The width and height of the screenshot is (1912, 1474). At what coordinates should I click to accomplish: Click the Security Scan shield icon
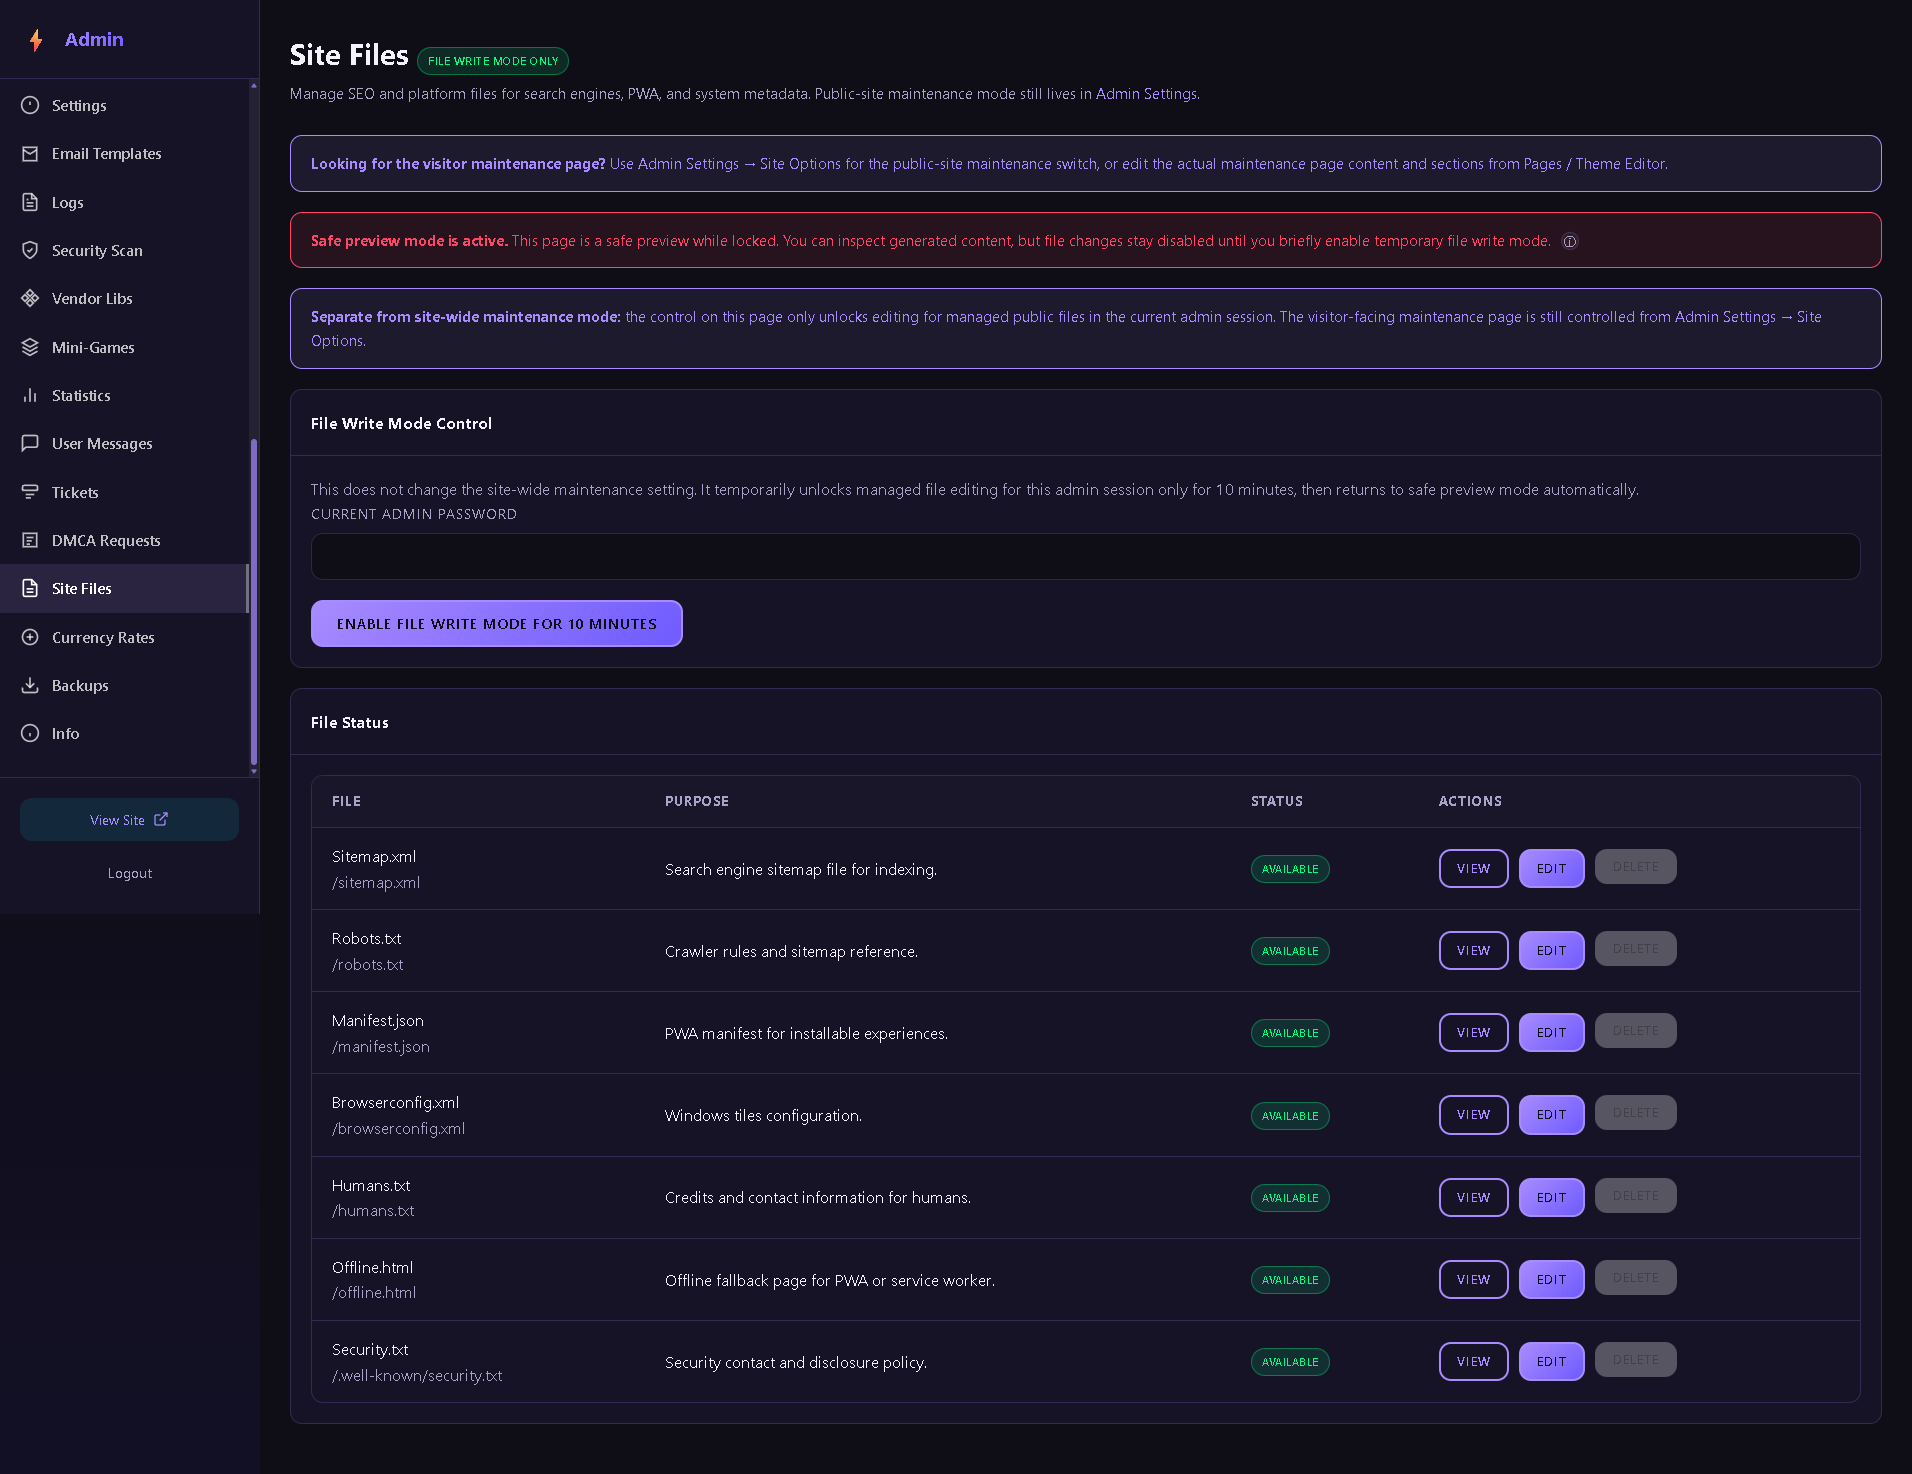30,250
